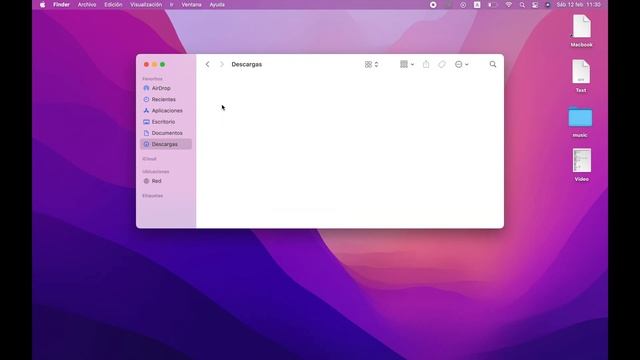Click the Favoritos section header in the sidebar

pyautogui.click(x=152, y=78)
